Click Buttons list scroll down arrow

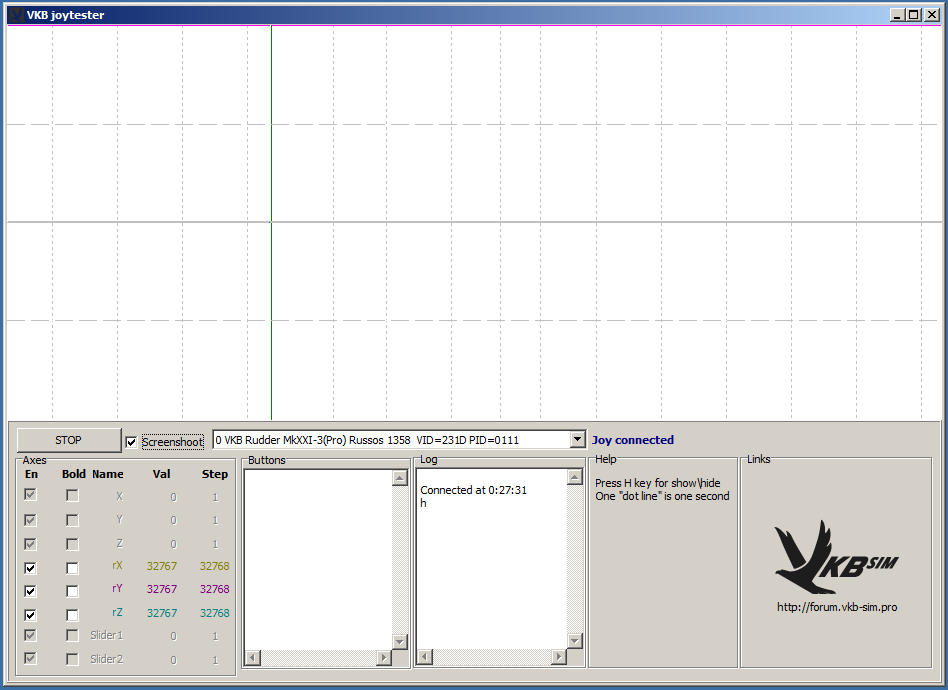coord(400,641)
